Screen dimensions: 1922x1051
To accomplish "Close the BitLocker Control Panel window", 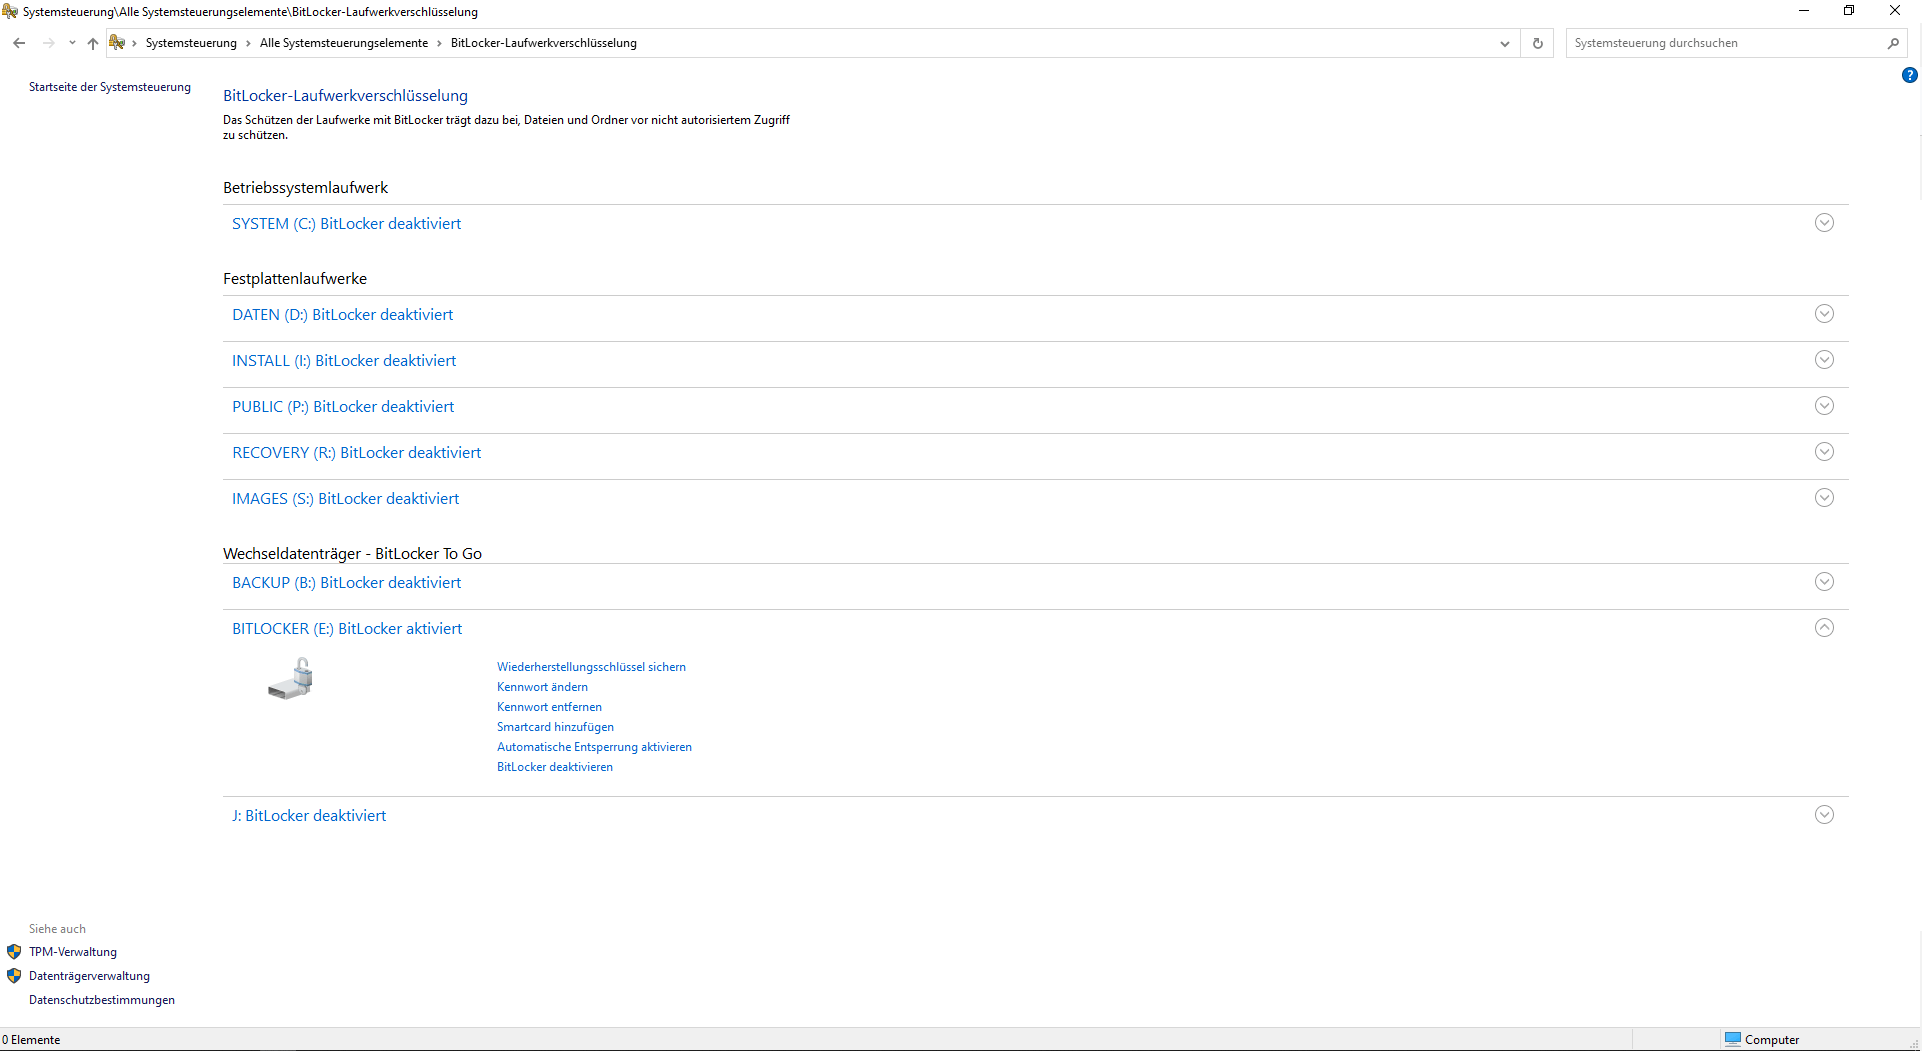I will [1895, 11].
